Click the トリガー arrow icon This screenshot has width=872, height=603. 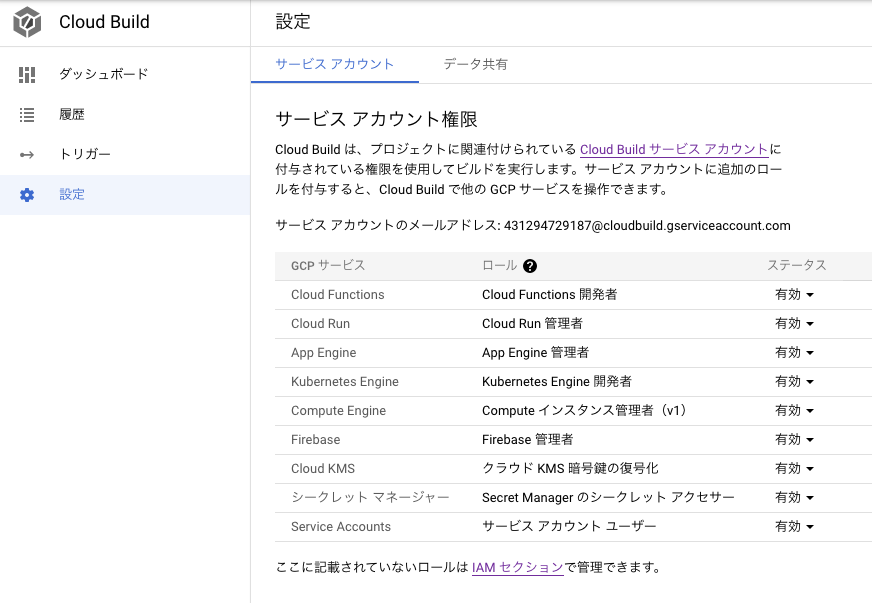click(27, 155)
